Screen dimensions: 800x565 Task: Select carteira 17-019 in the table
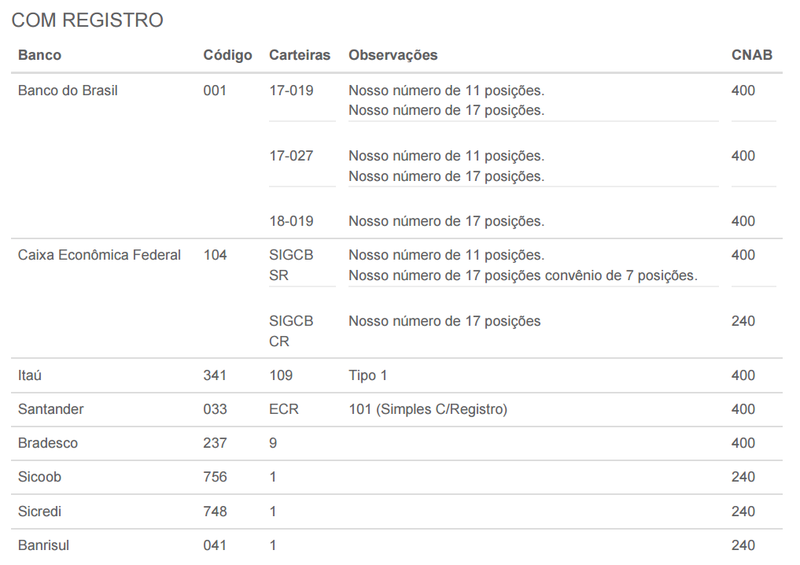pos(291,91)
